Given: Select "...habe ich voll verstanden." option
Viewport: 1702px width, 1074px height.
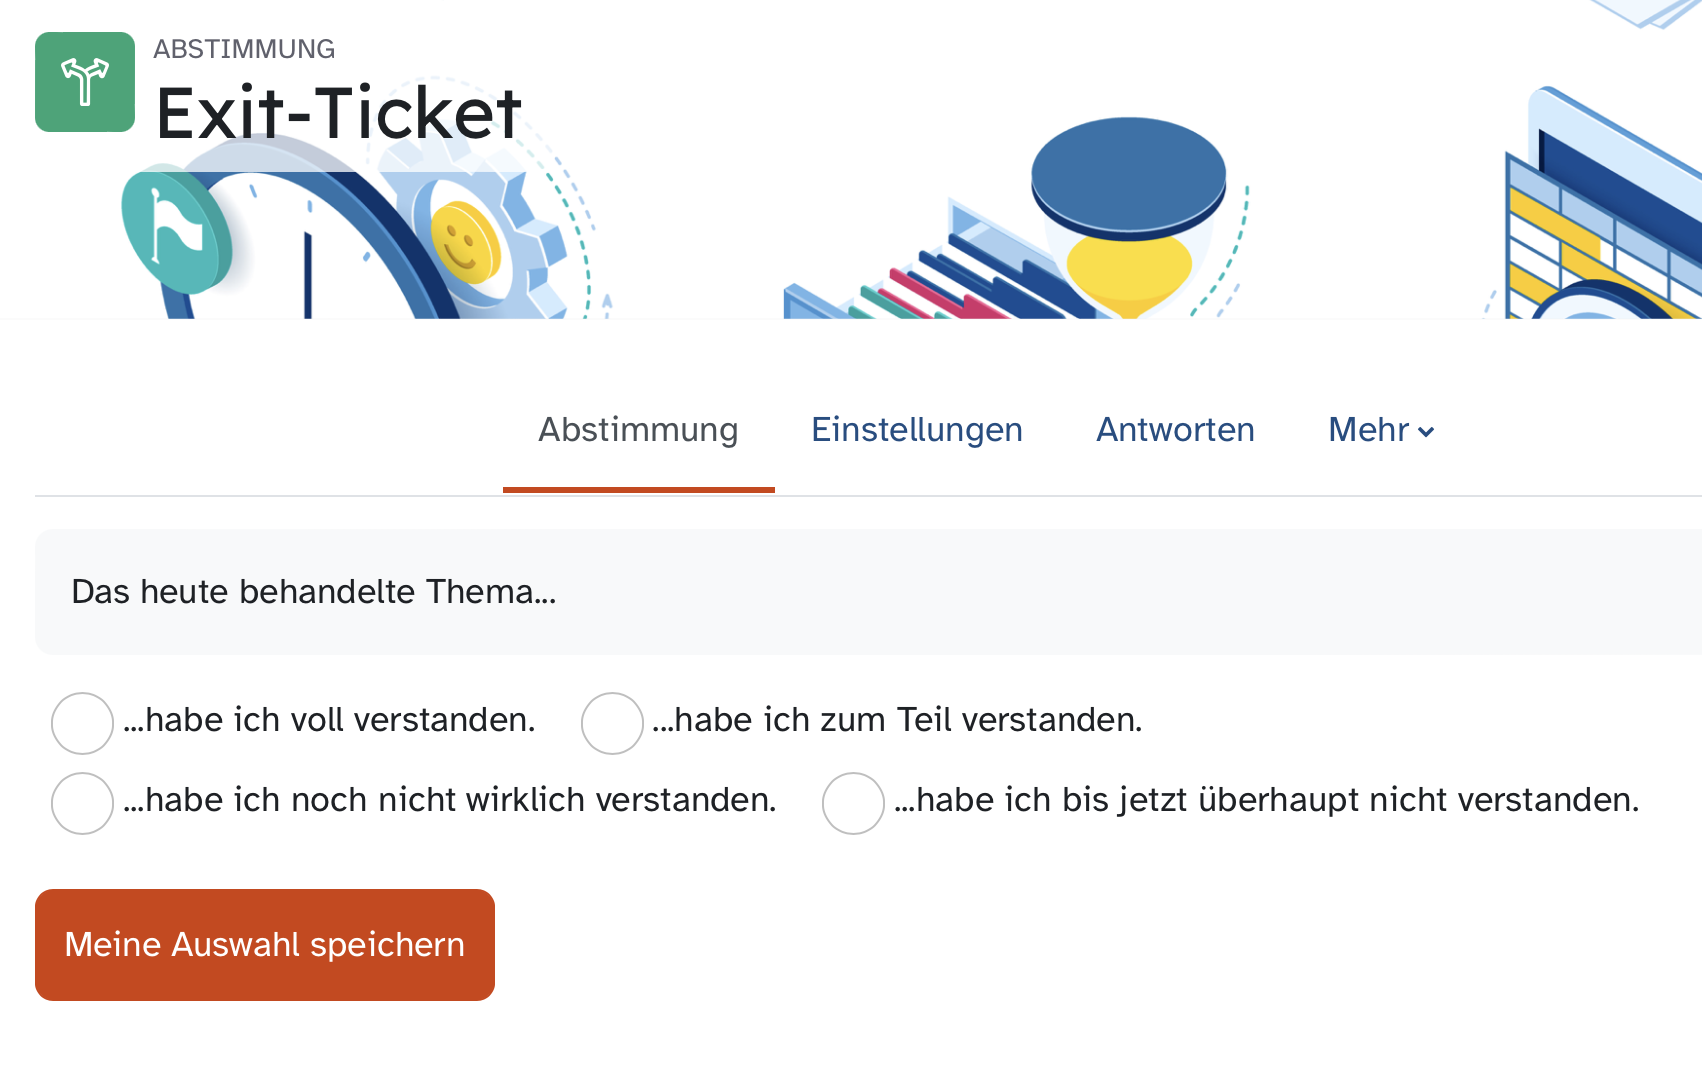Looking at the screenshot, I should tap(82, 722).
